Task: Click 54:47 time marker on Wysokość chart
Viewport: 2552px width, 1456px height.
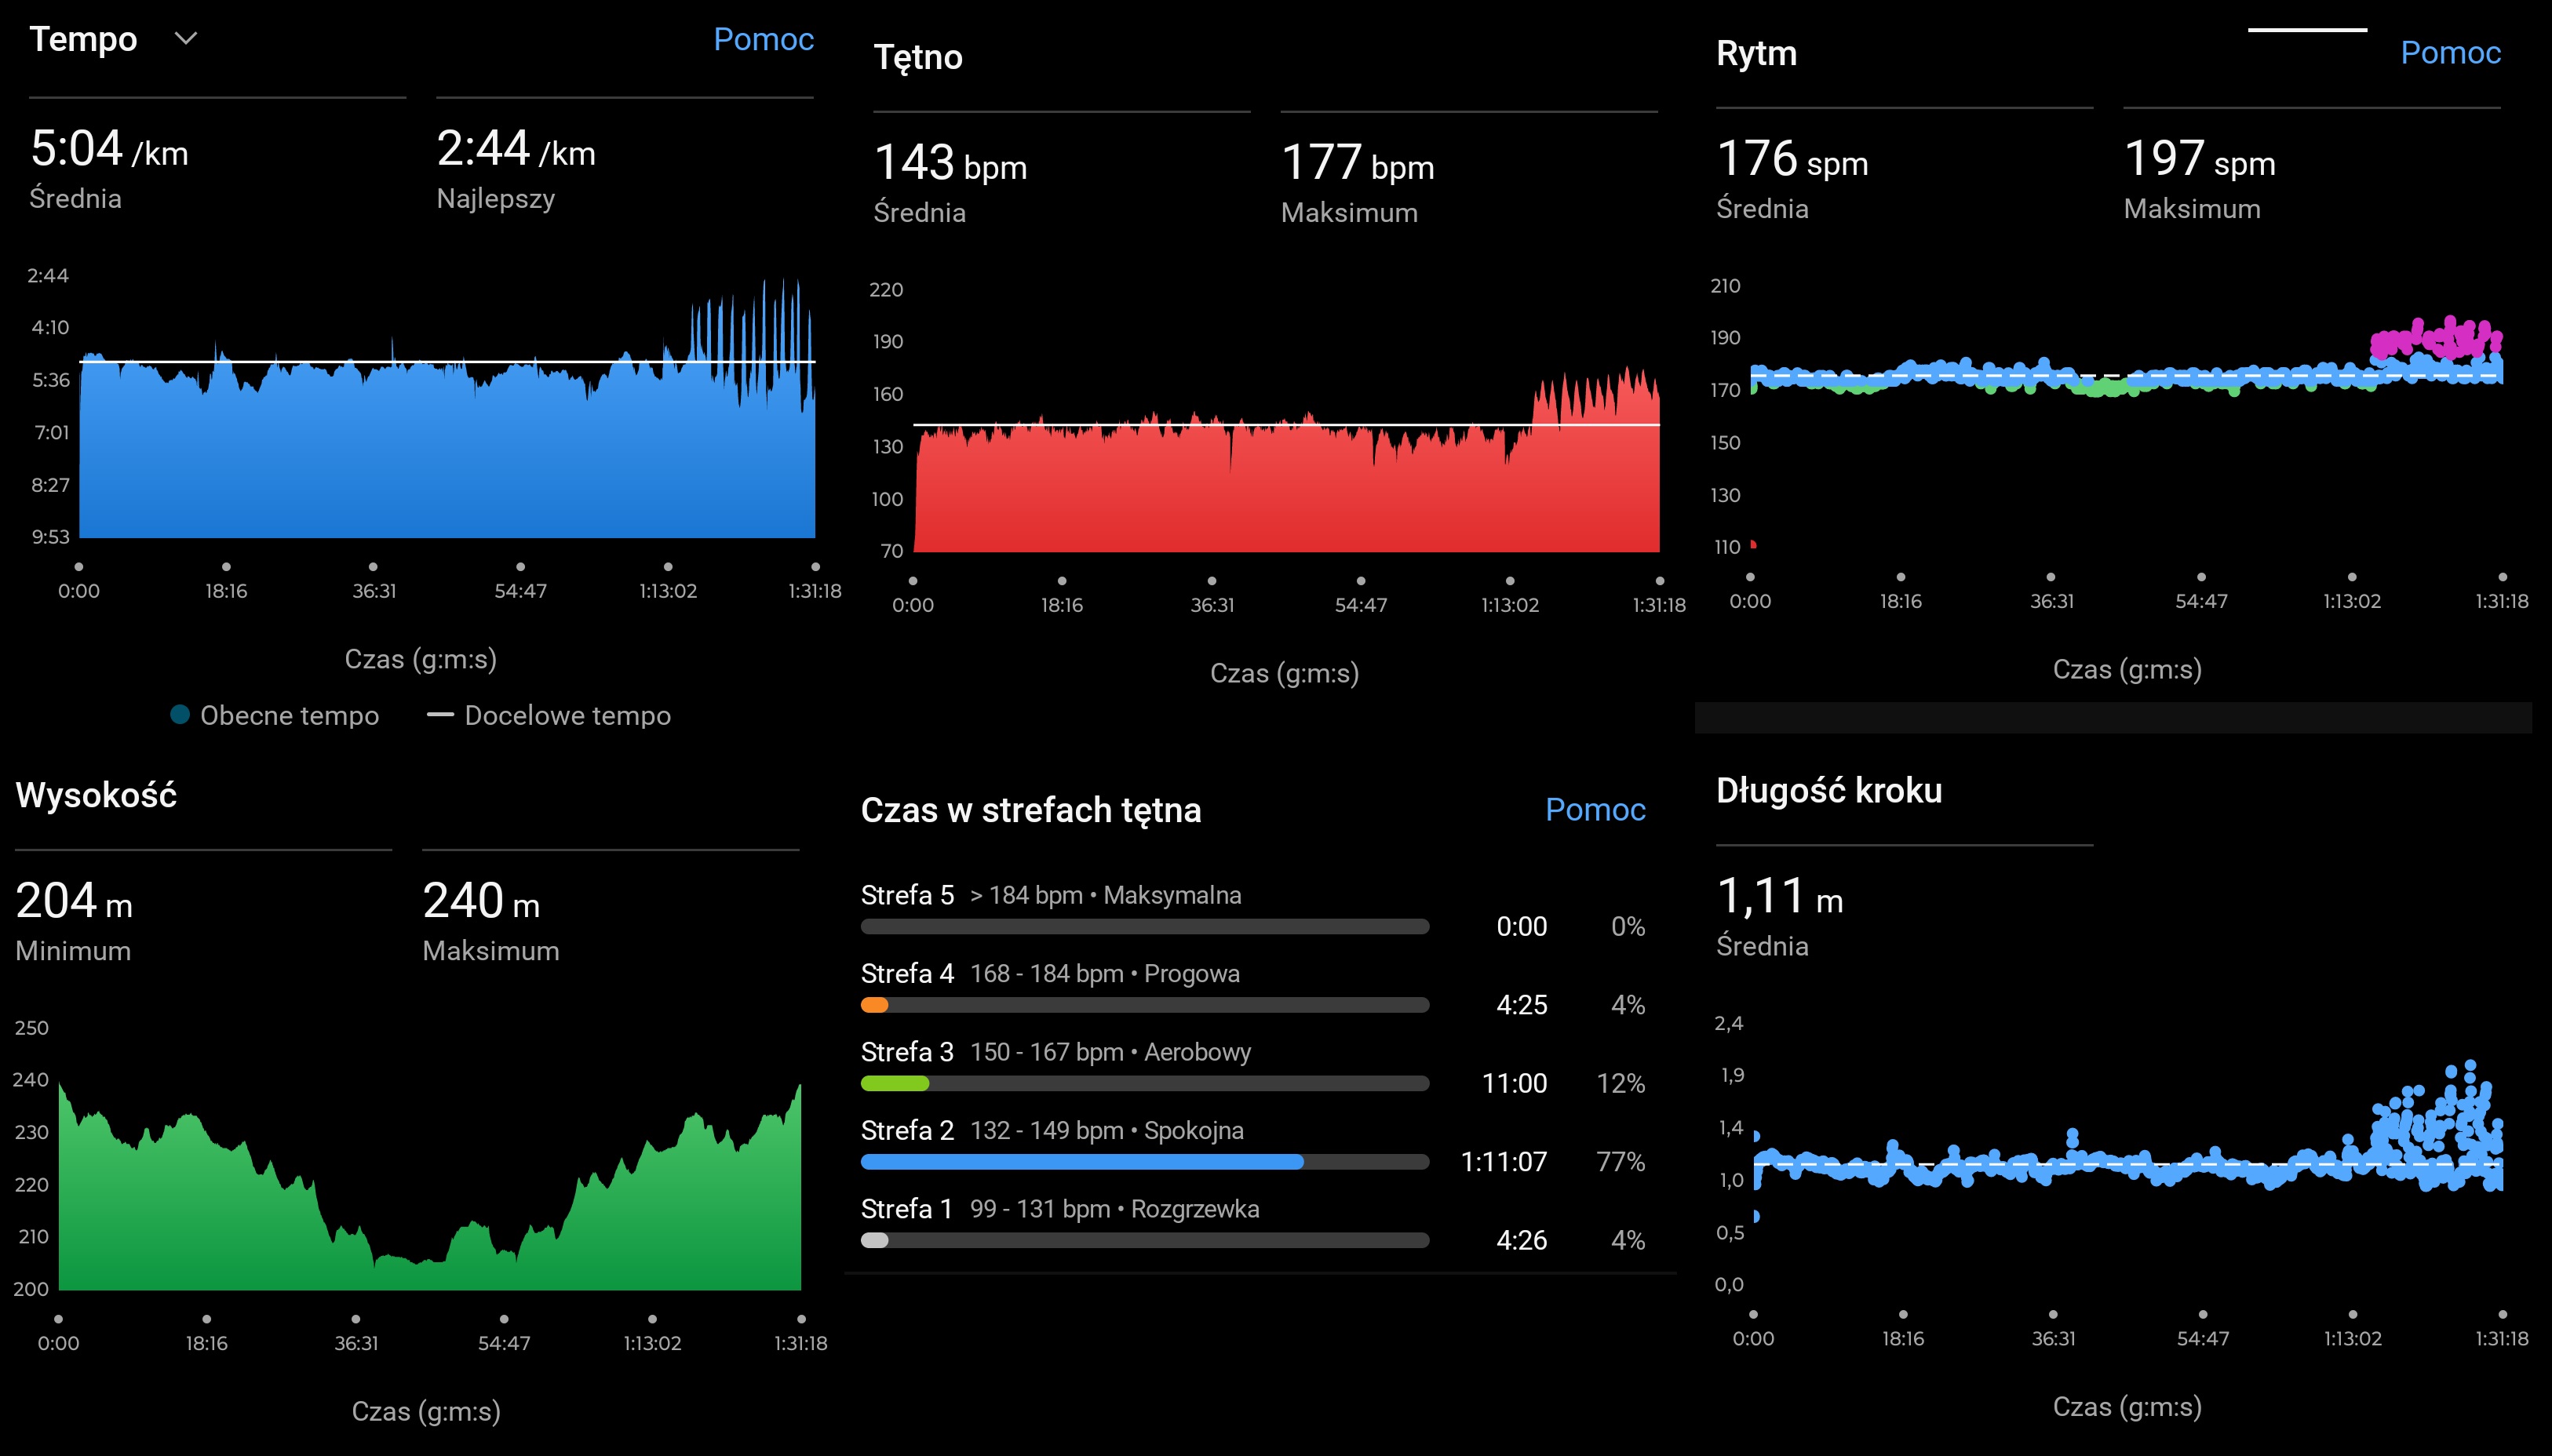Action: coord(504,1320)
